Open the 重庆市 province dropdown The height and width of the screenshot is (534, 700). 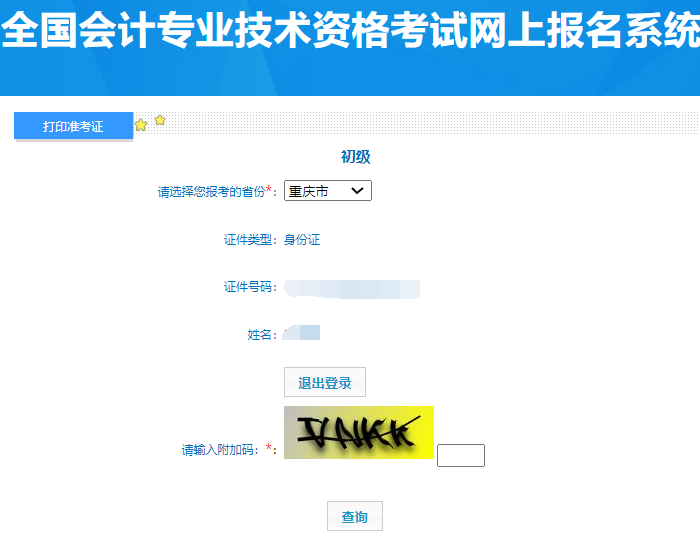328,191
